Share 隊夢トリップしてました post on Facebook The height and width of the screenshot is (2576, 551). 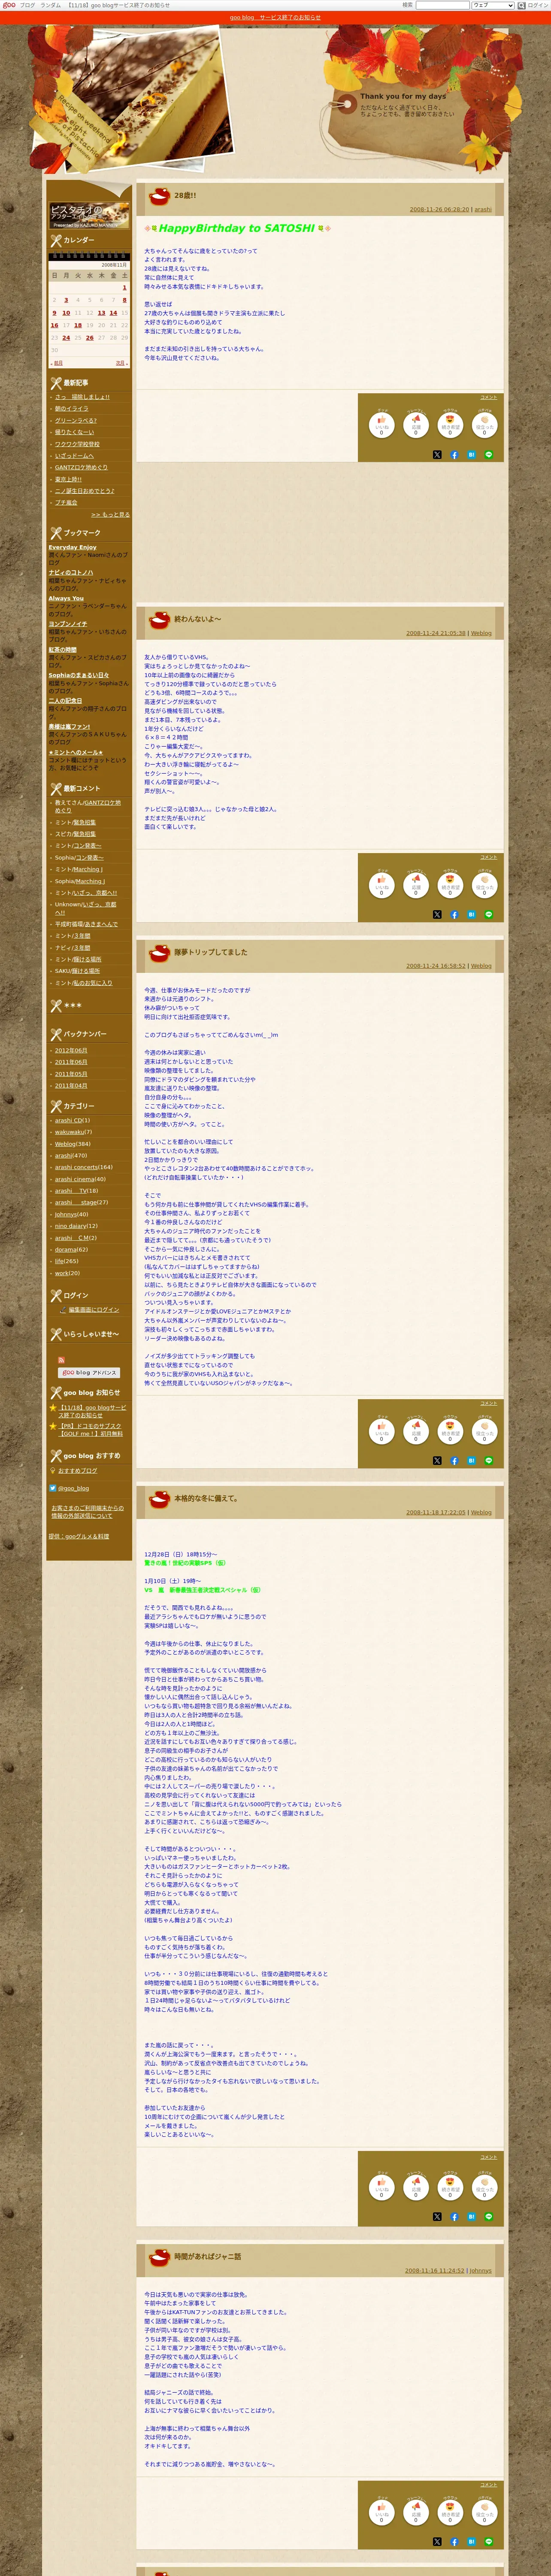[454, 1460]
